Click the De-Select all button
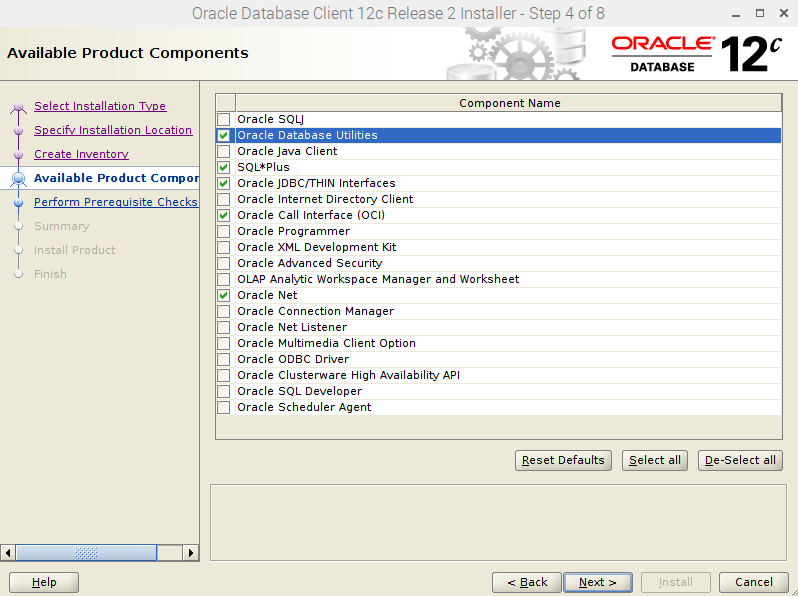798x596 pixels. click(740, 460)
